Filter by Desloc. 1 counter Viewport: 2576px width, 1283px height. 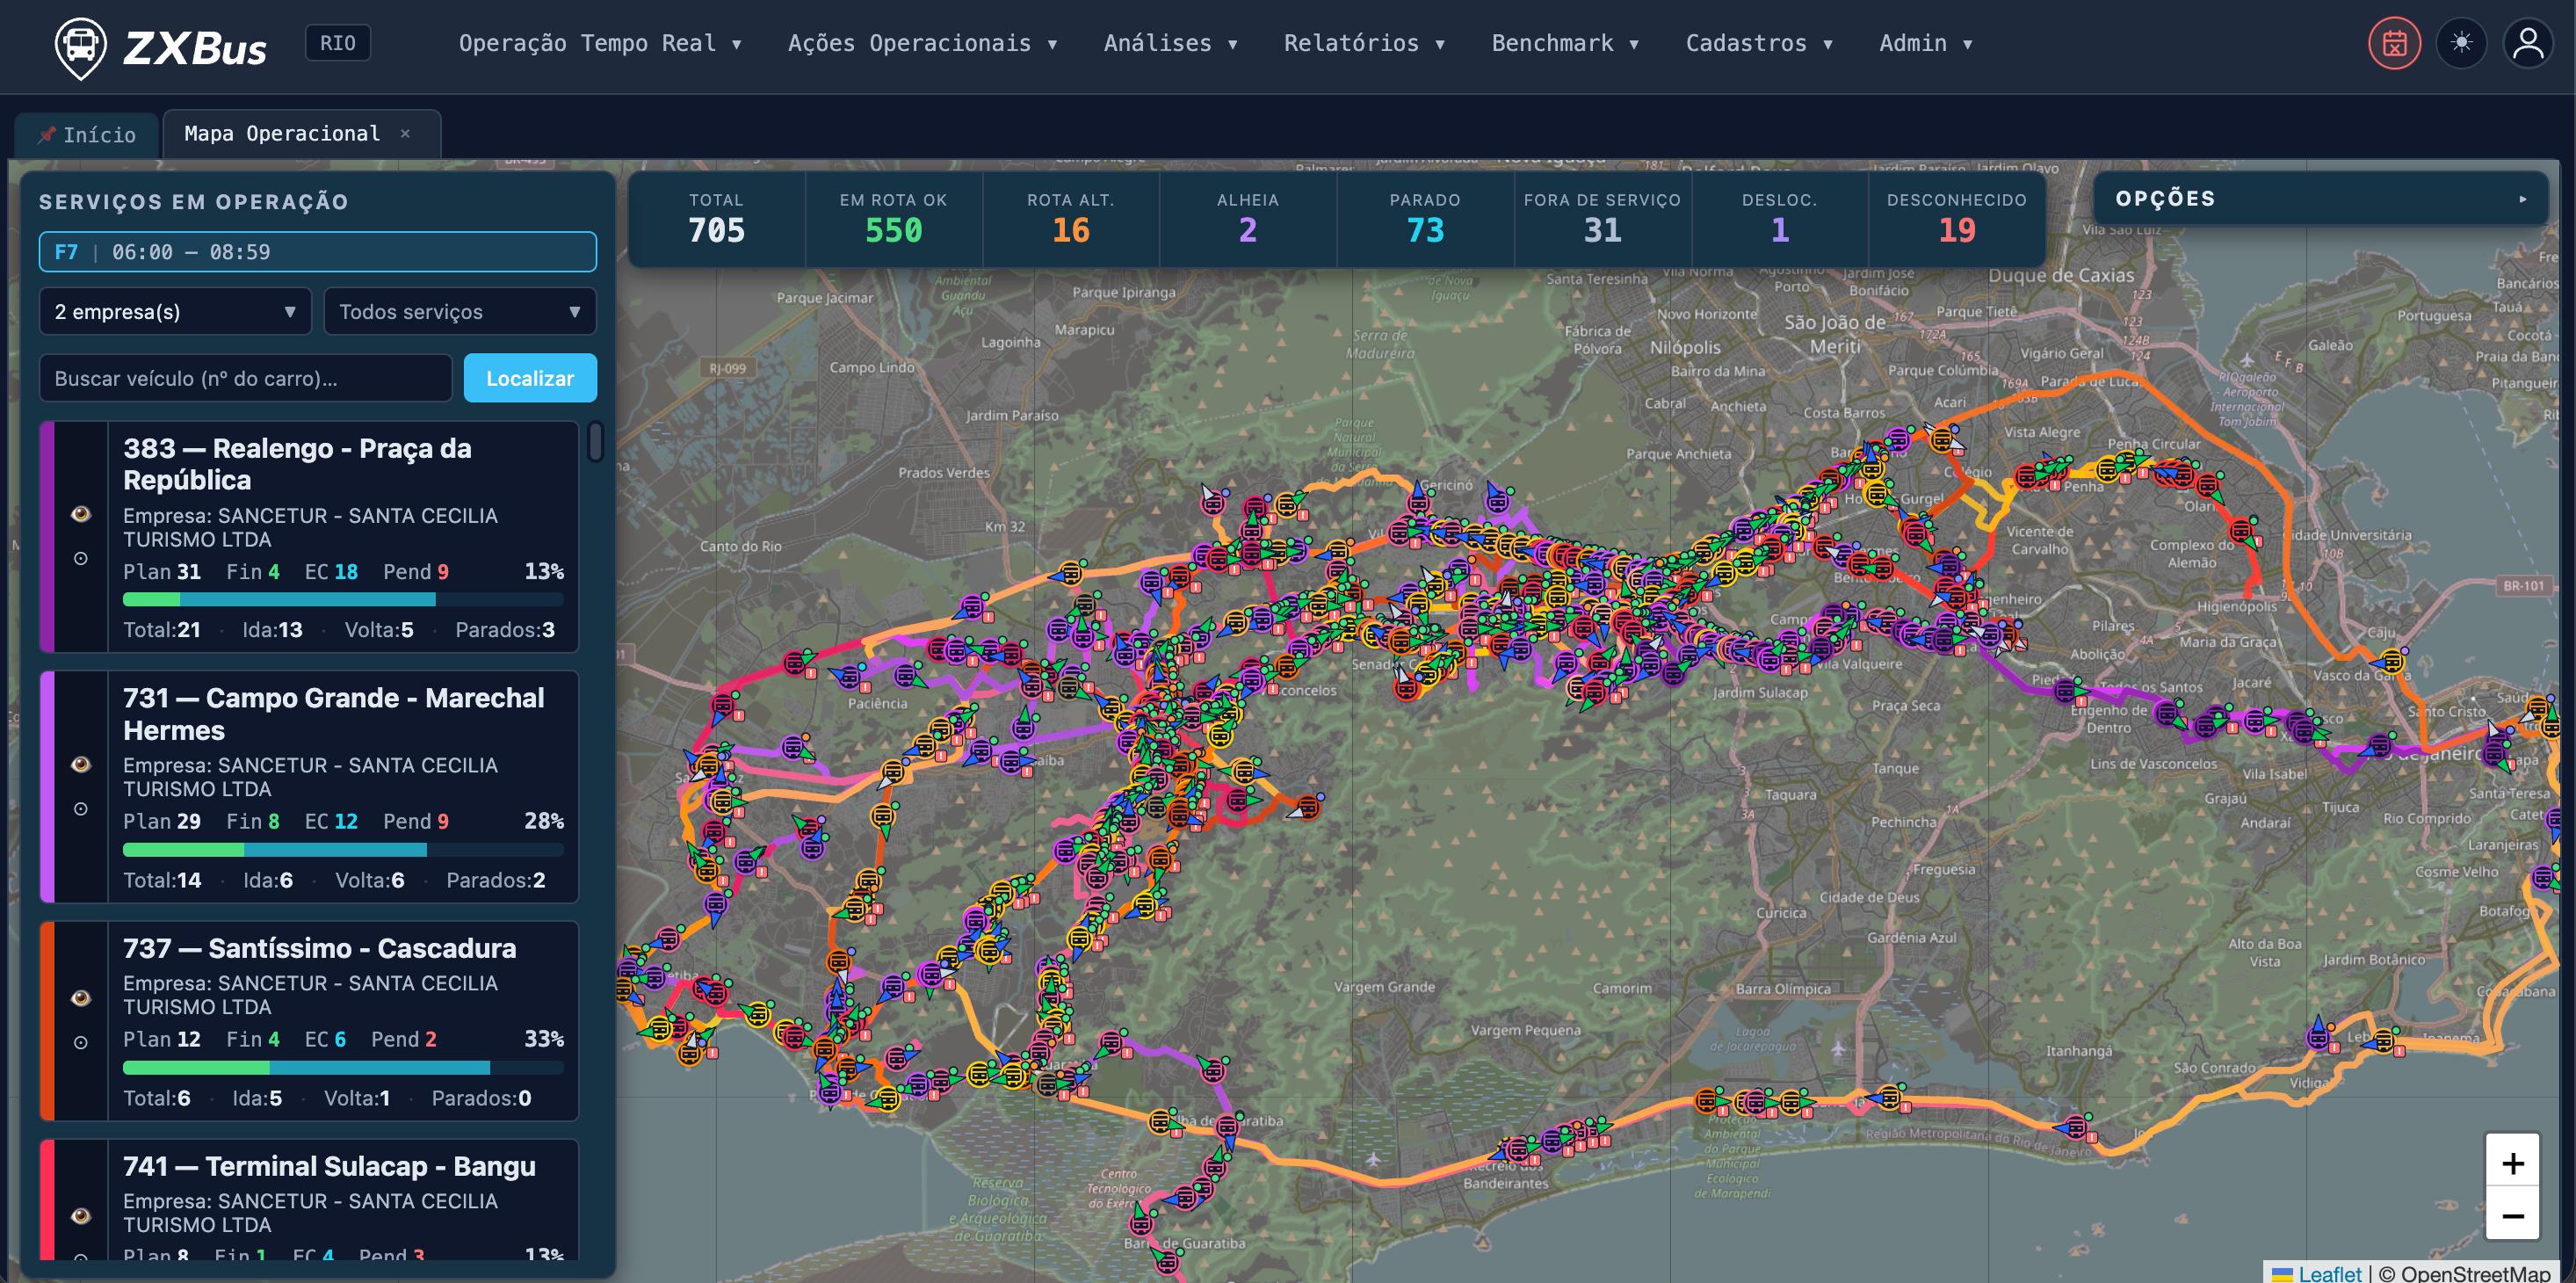click(1779, 219)
